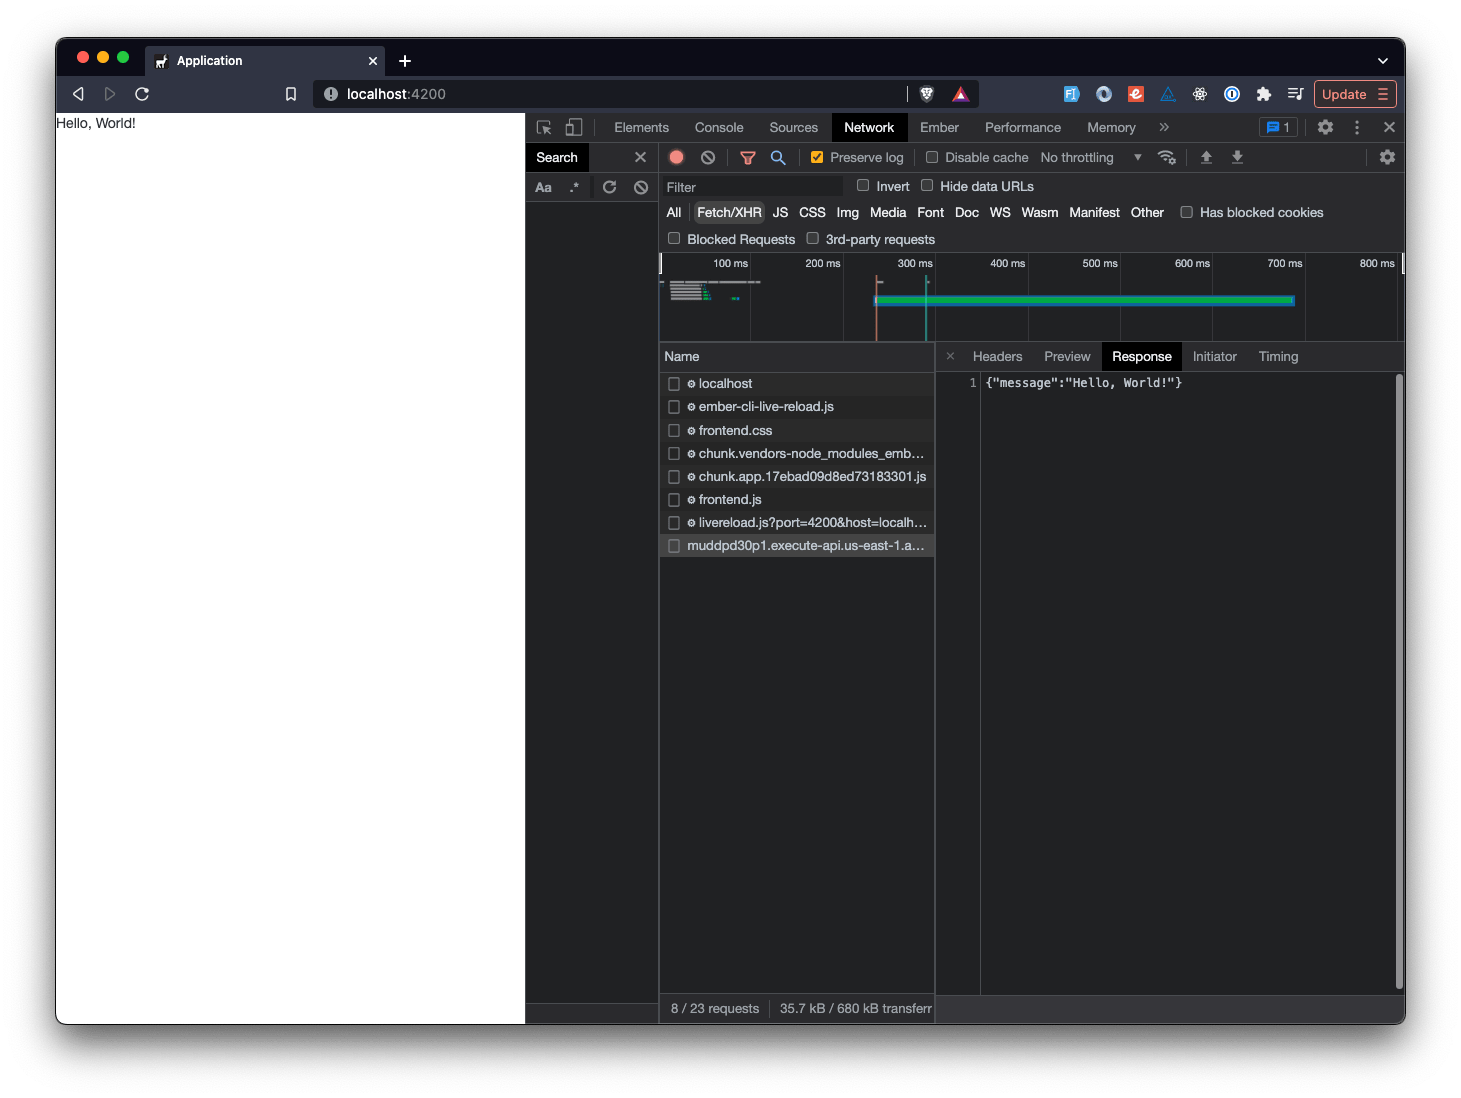Open the Timing tab for the response
This screenshot has width=1461, height=1098.
point(1278,356)
